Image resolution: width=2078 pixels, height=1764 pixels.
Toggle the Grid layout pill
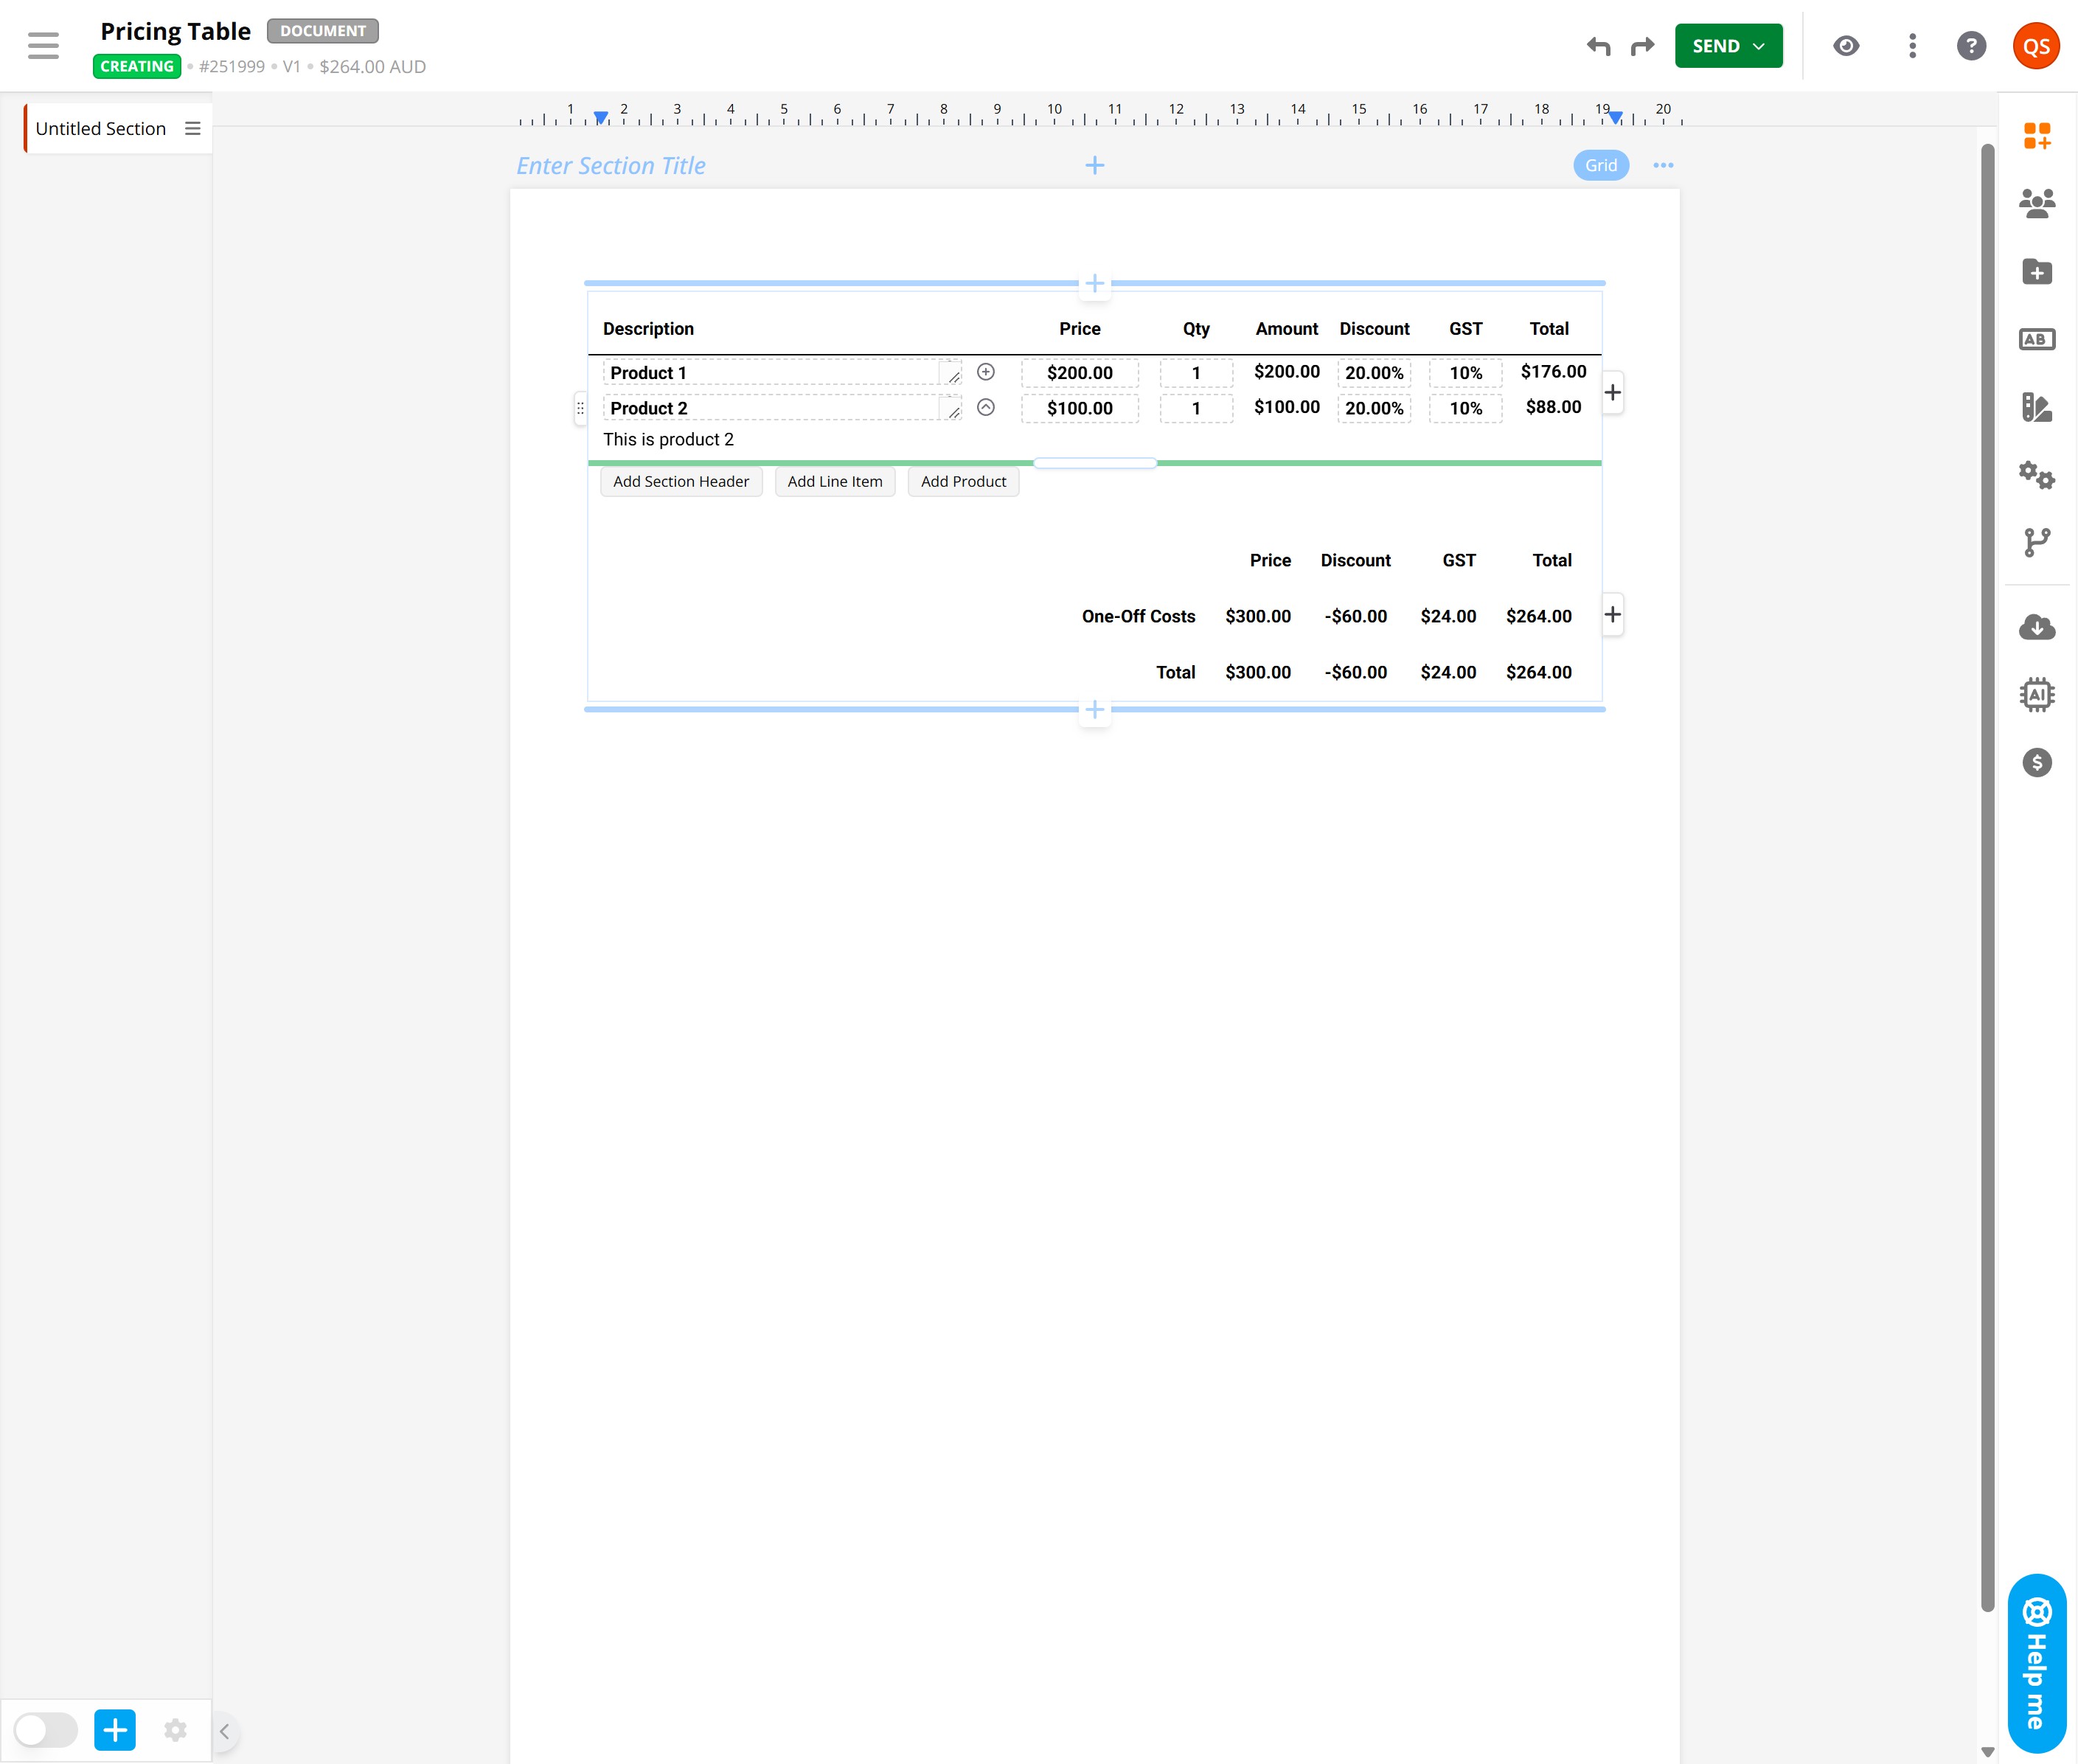tap(1600, 165)
